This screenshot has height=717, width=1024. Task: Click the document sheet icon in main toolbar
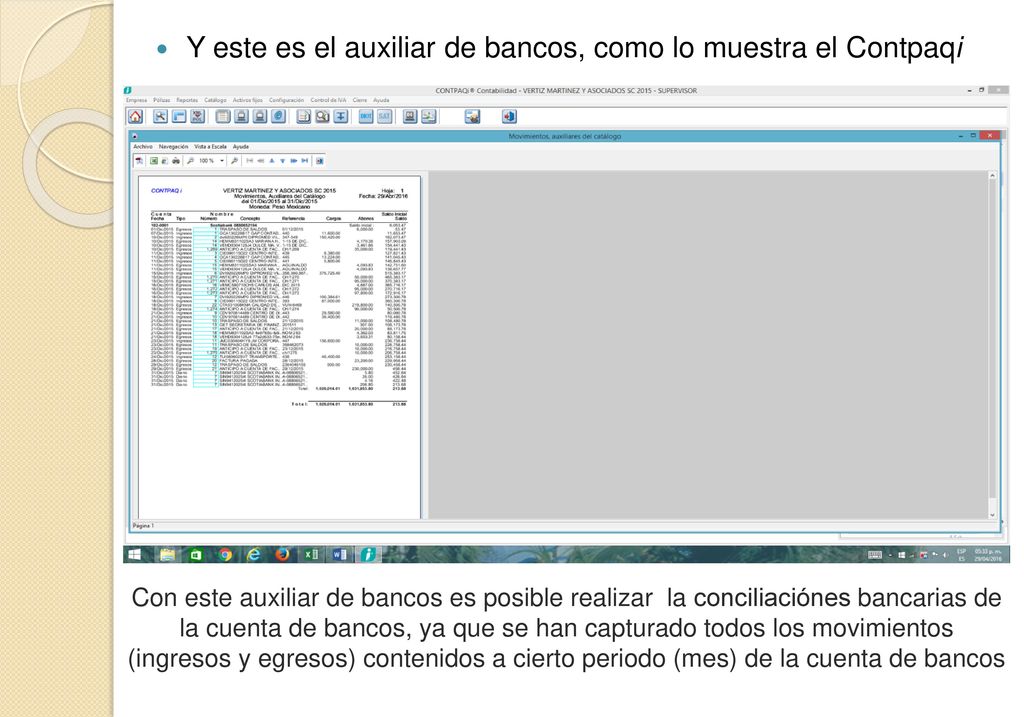coord(304,116)
